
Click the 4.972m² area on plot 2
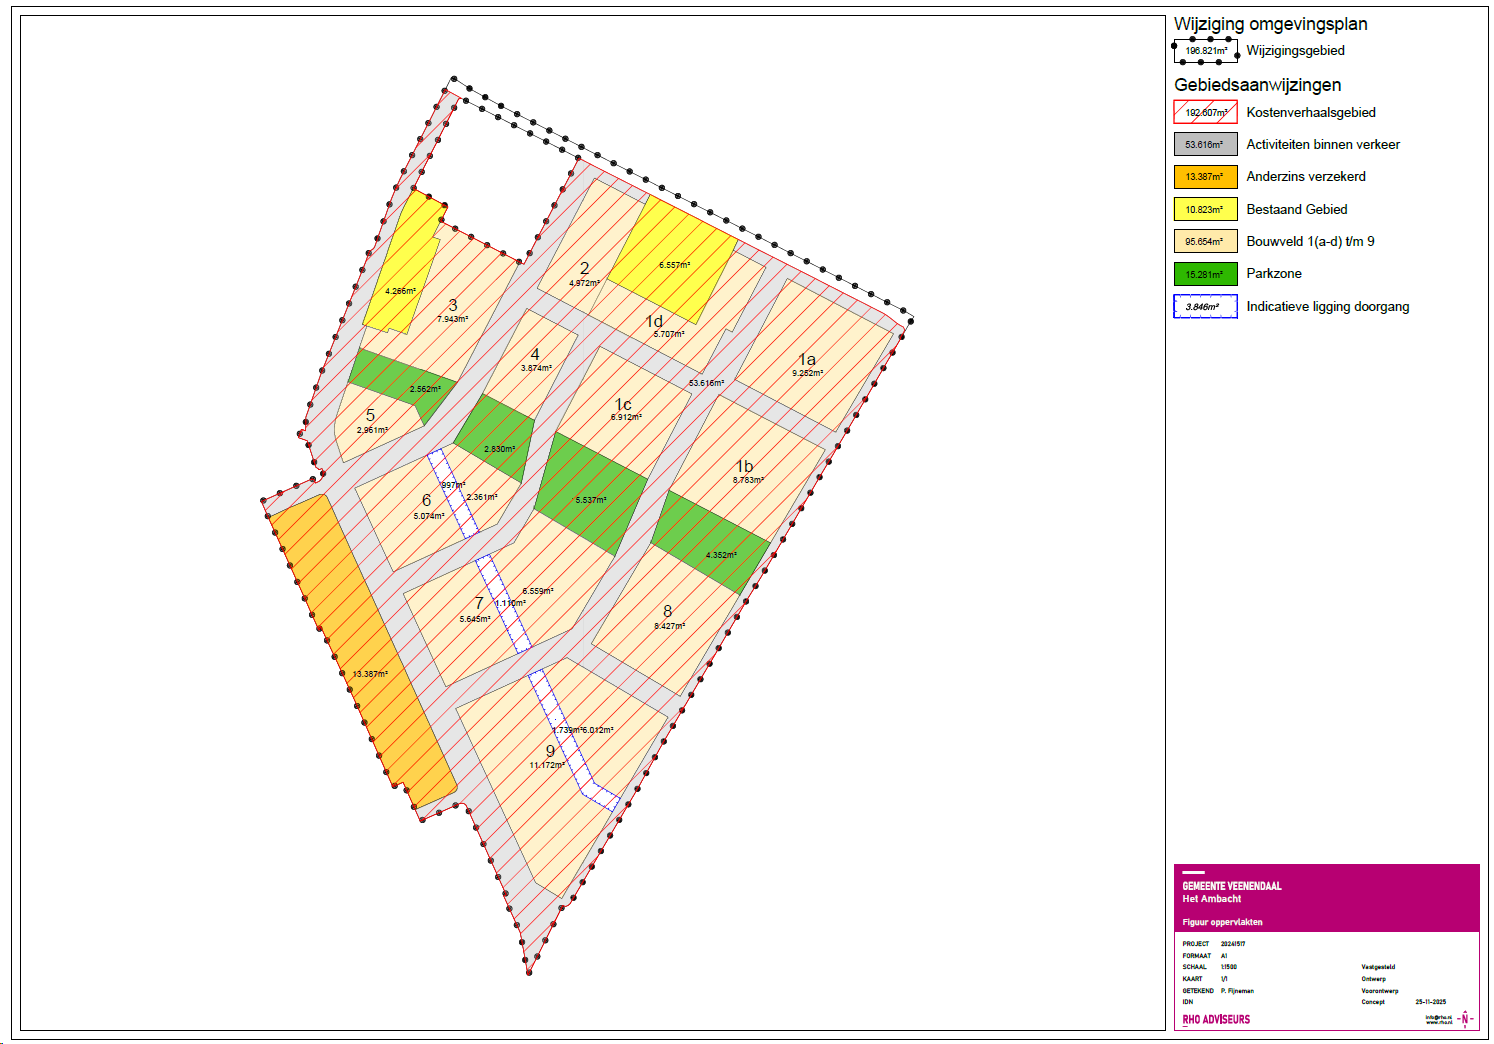[x=584, y=283]
